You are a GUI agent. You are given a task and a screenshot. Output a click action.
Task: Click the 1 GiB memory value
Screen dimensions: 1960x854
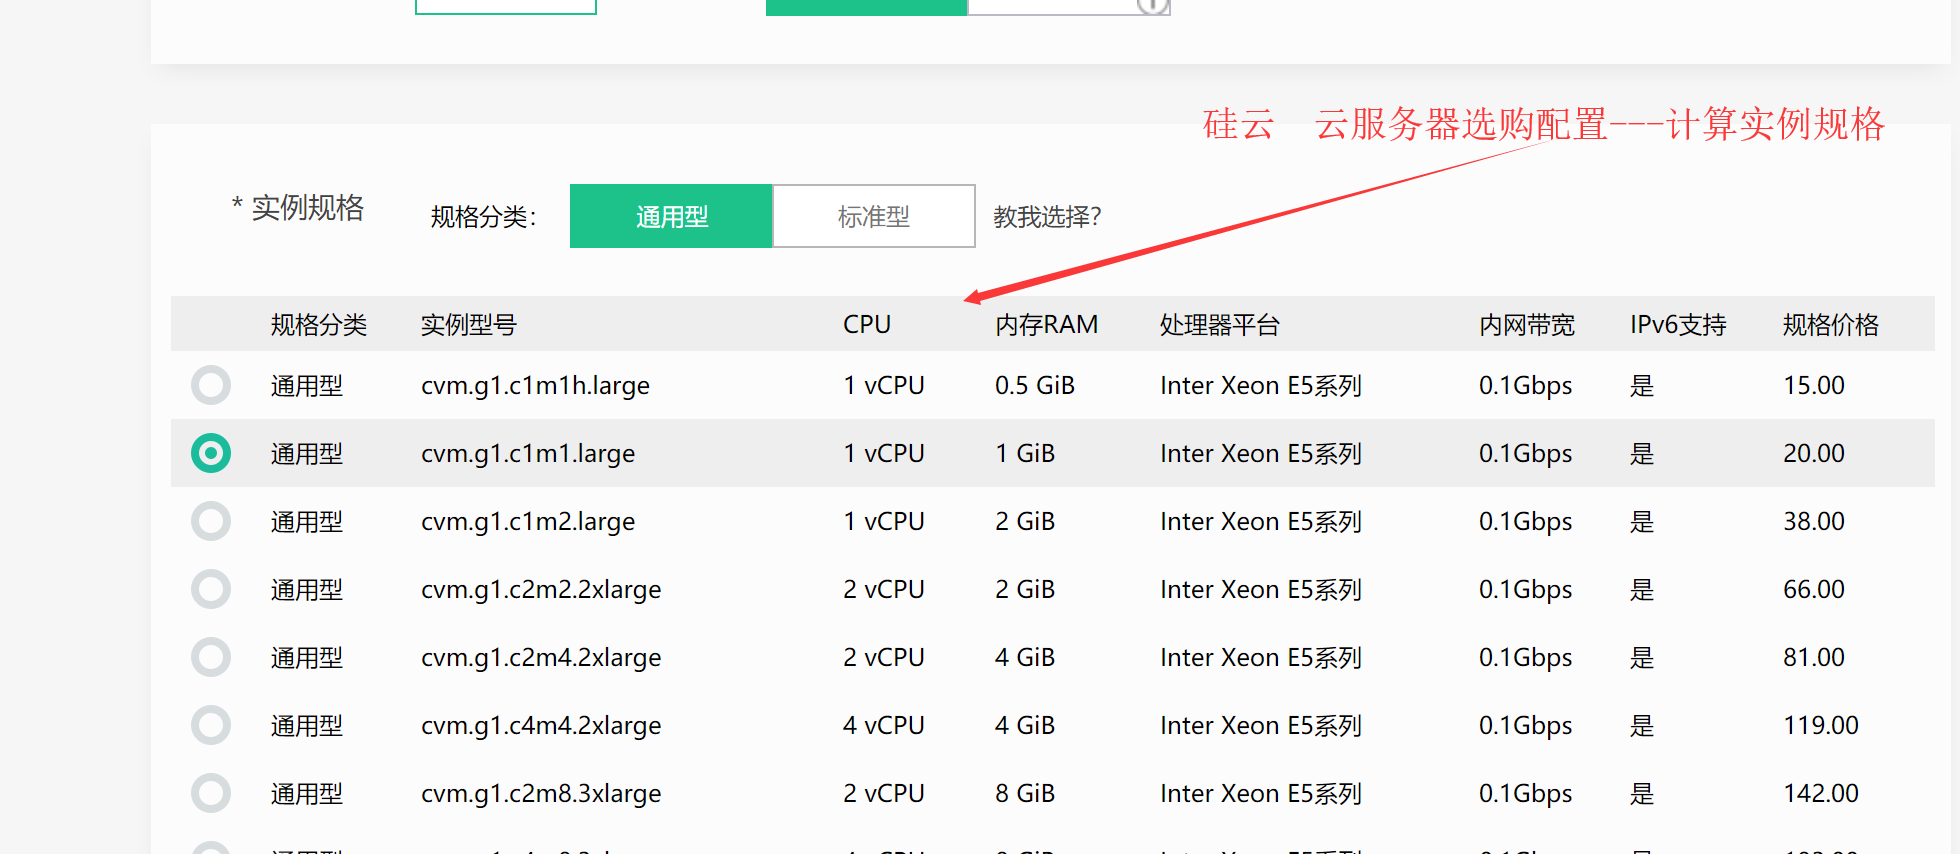click(1025, 453)
